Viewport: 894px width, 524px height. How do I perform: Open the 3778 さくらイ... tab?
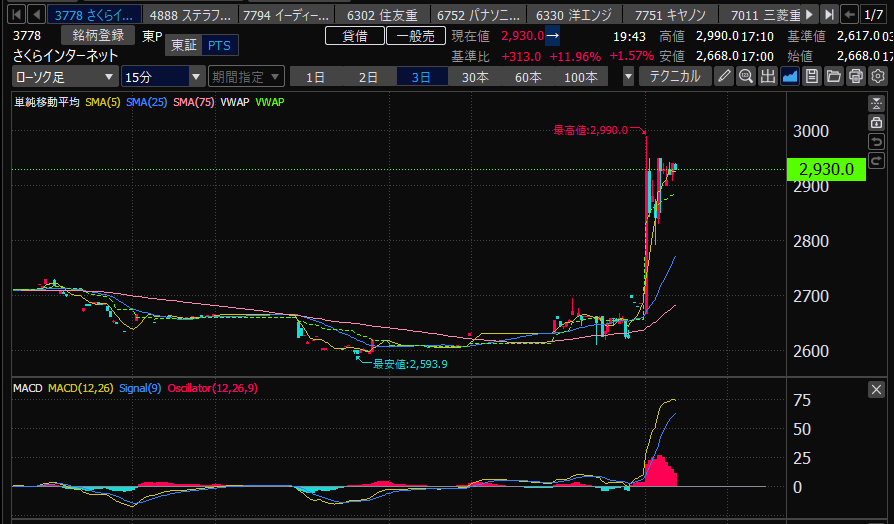click(94, 14)
